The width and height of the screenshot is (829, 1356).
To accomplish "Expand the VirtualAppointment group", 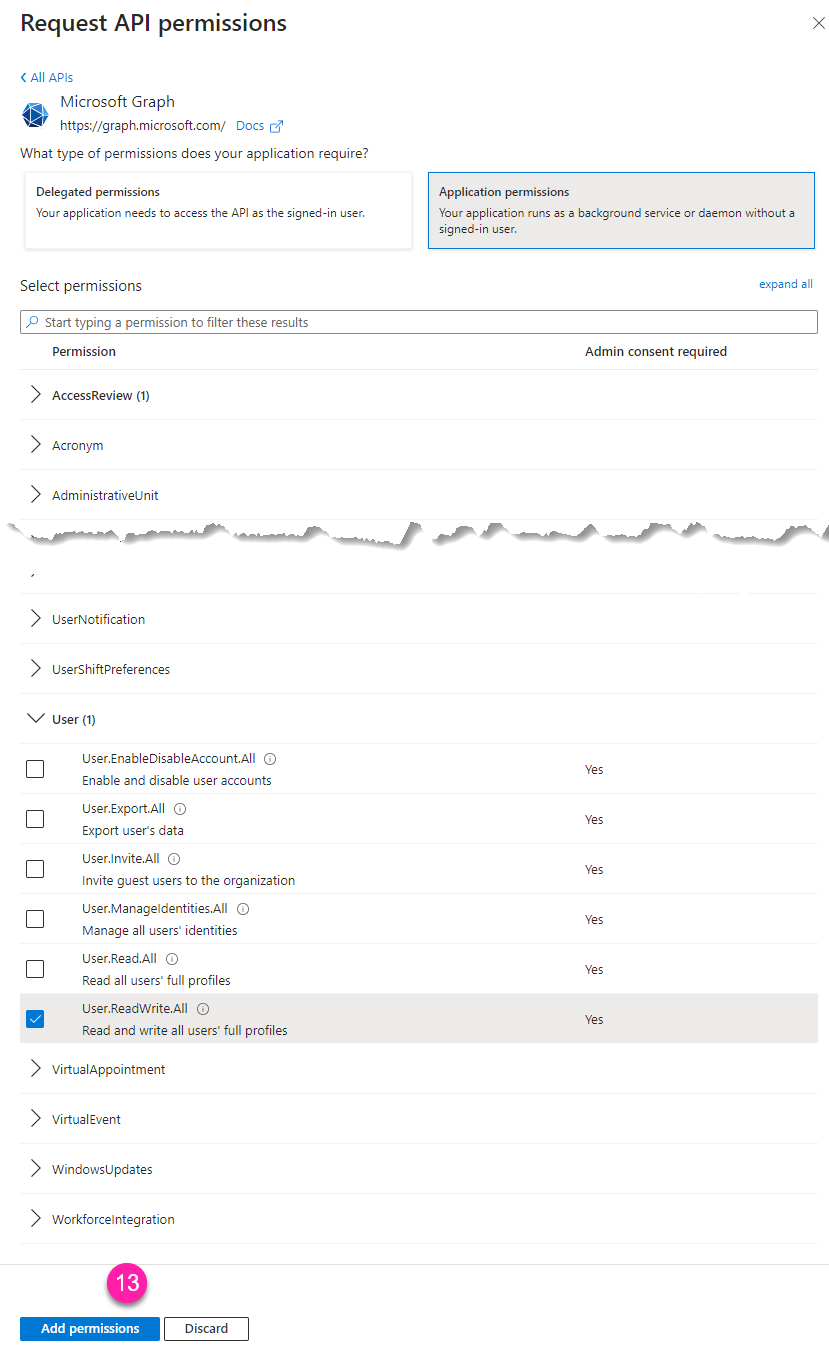I will [x=36, y=1069].
